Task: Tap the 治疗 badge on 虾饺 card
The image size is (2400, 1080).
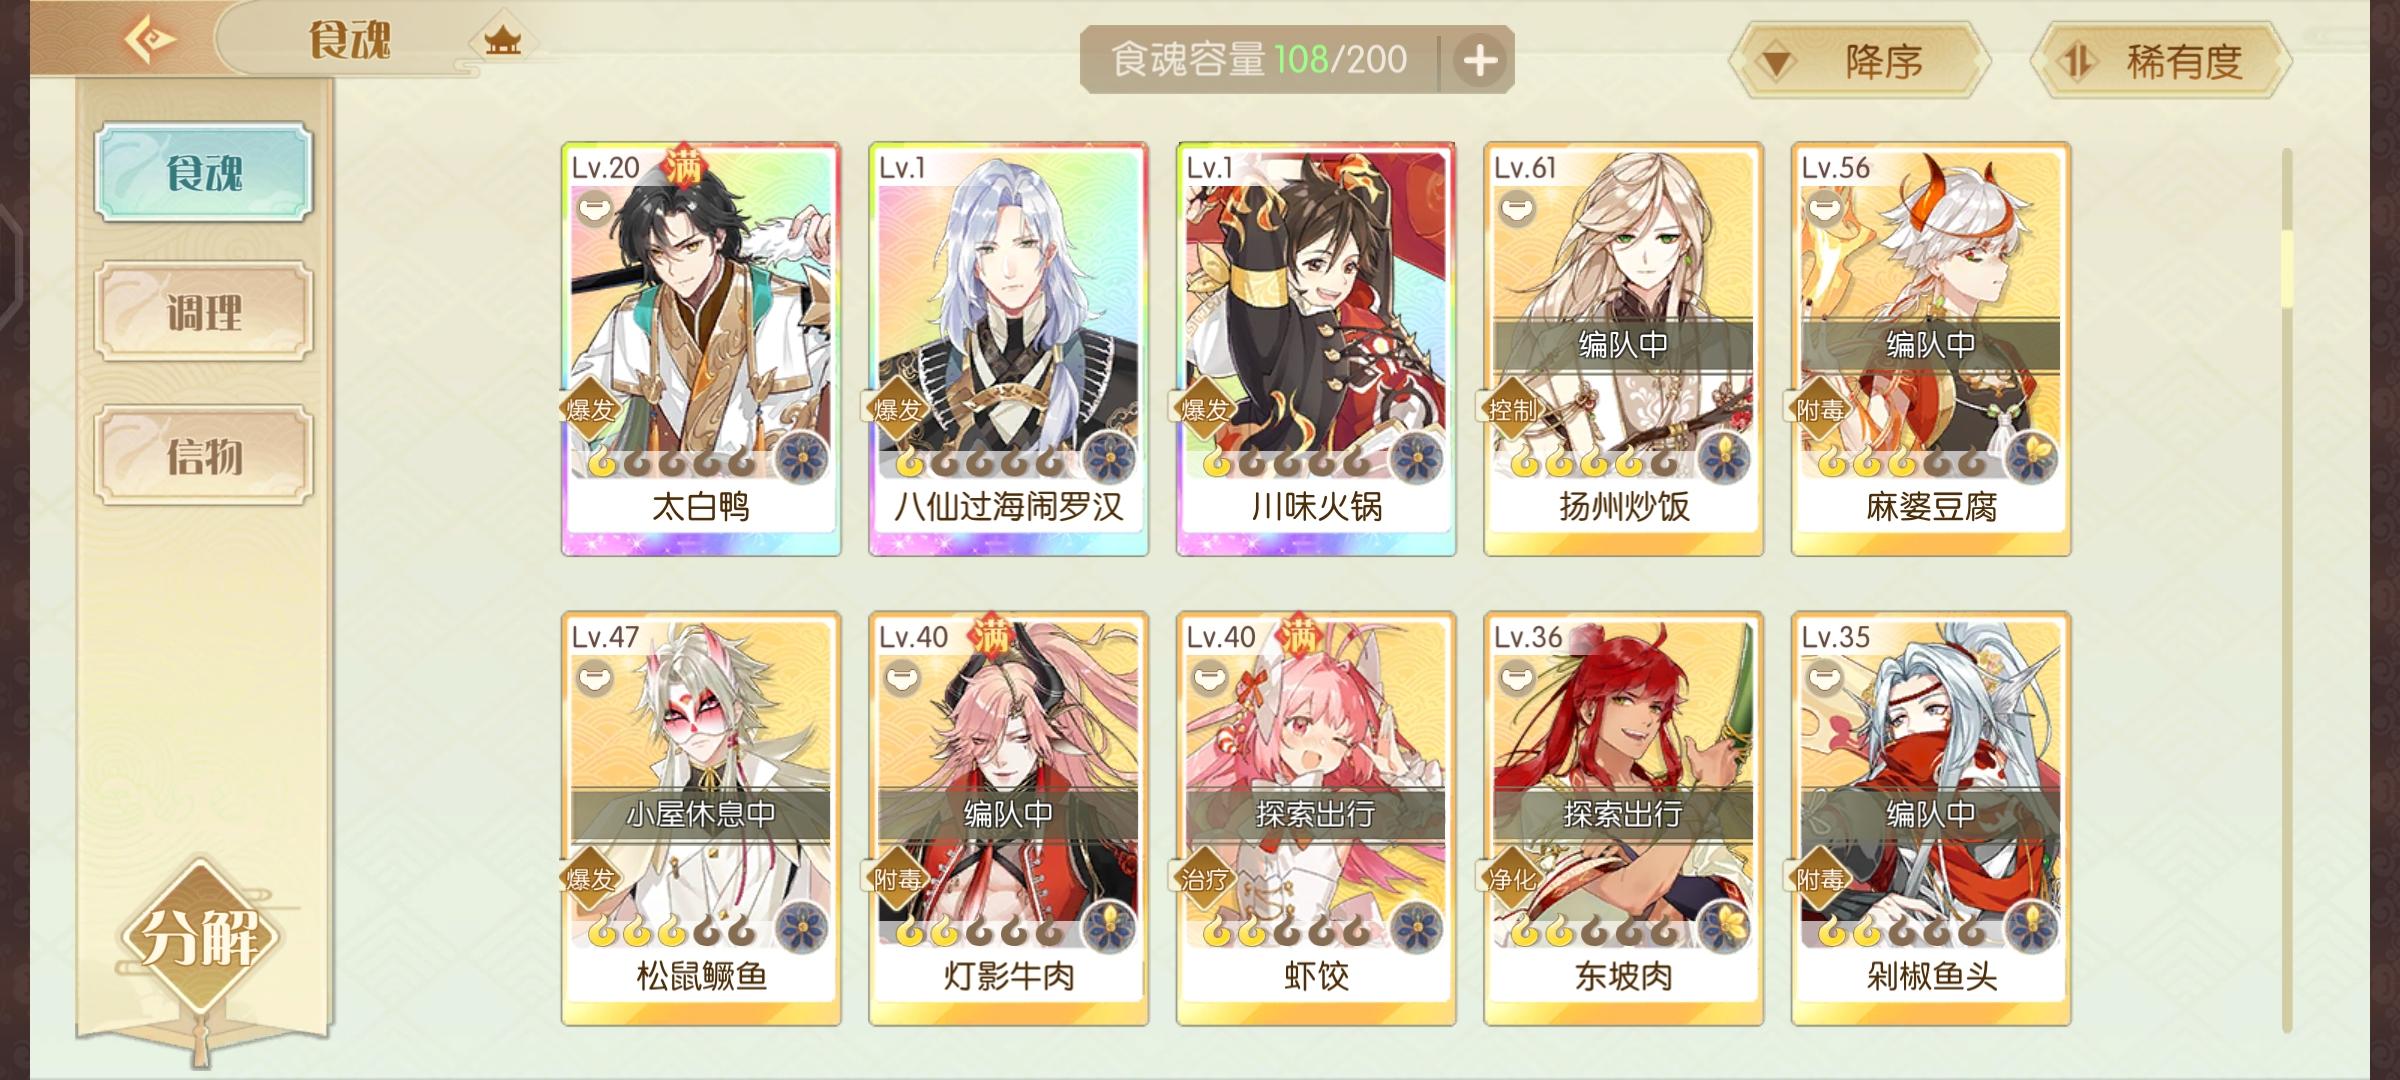Action: 1204,879
